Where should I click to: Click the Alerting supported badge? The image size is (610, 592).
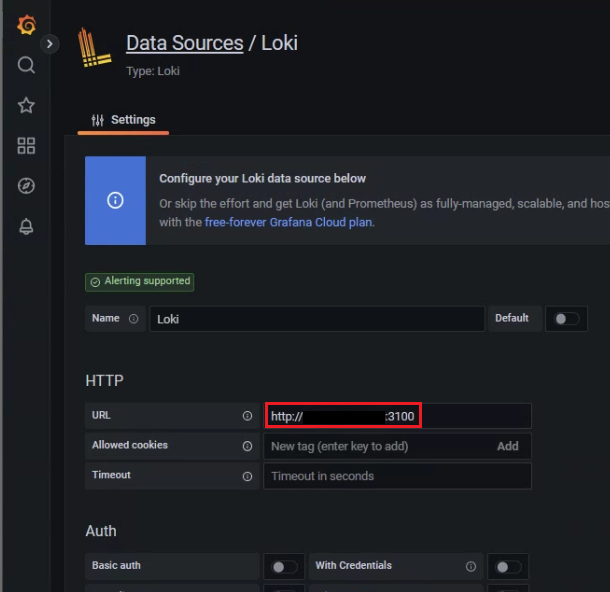(x=140, y=282)
